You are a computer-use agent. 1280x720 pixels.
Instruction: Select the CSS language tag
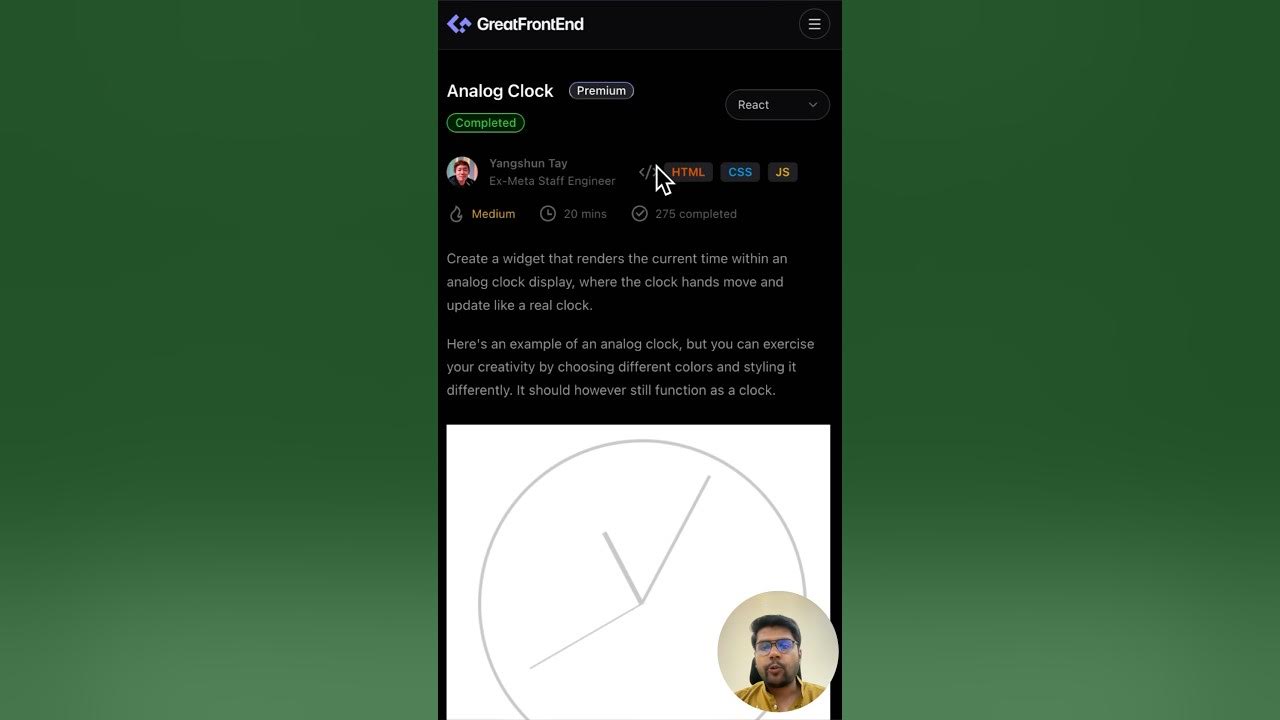pyautogui.click(x=740, y=172)
